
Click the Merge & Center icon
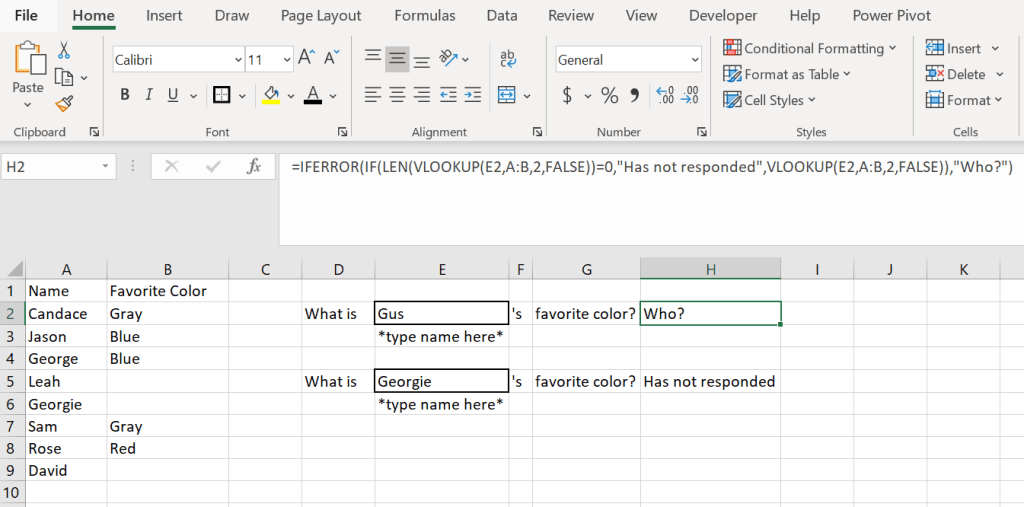pyautogui.click(x=506, y=95)
